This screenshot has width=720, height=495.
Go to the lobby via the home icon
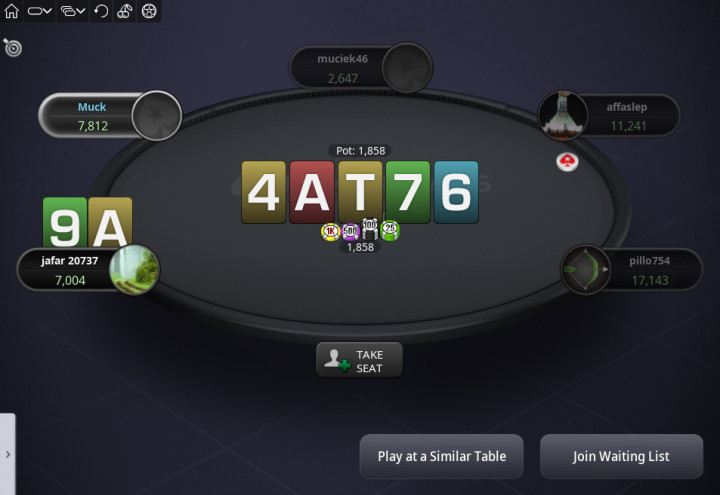tap(11, 11)
